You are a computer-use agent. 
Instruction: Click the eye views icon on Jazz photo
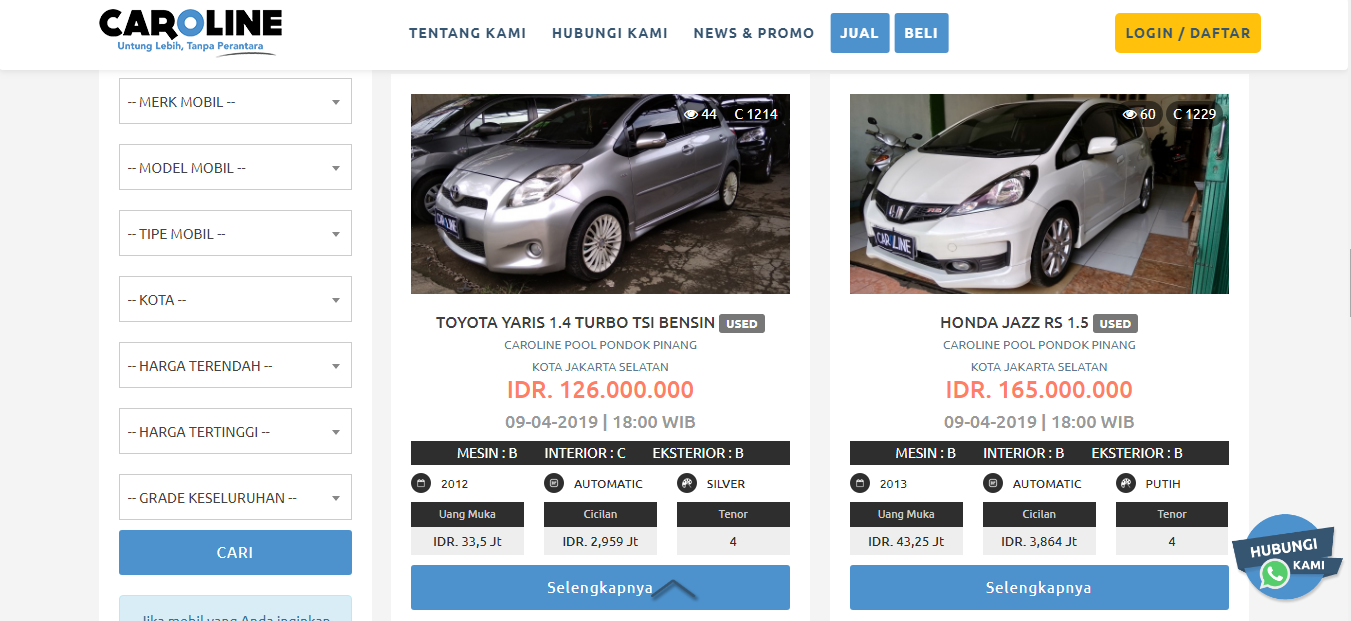tap(1130, 114)
